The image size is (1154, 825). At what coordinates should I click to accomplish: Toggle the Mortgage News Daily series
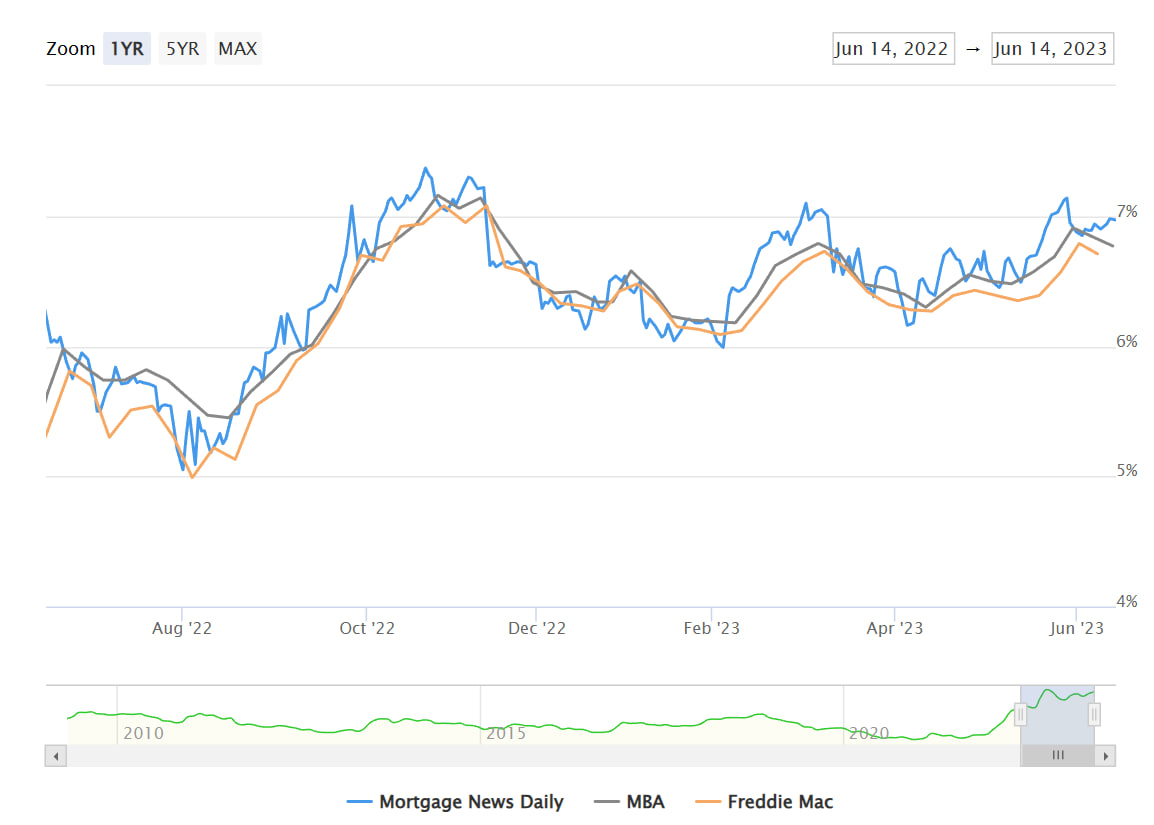(x=456, y=801)
